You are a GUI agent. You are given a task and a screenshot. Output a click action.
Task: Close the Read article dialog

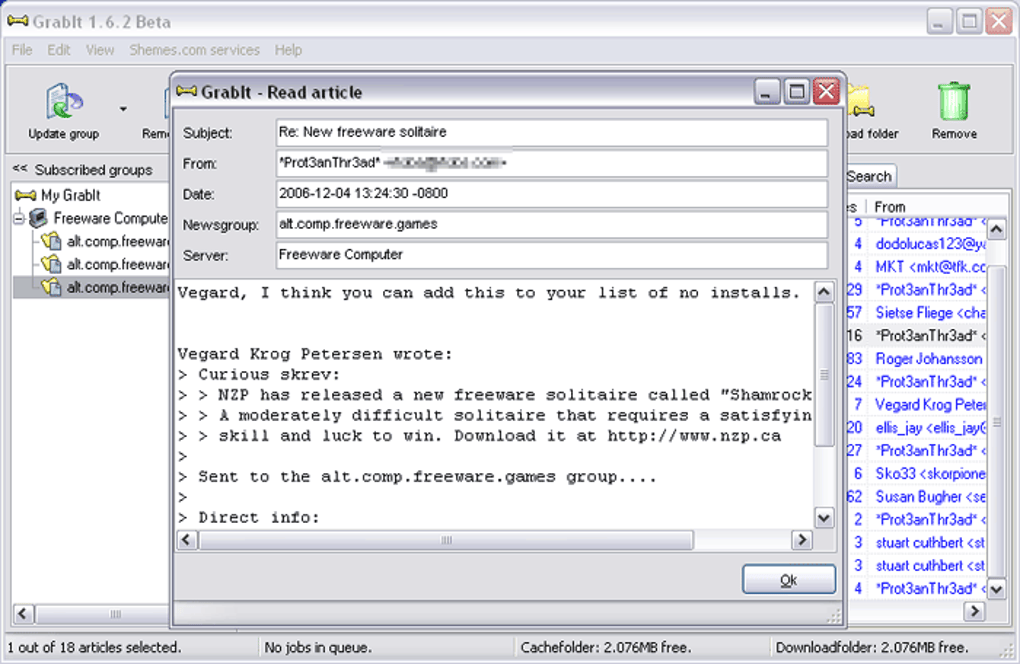(x=826, y=92)
